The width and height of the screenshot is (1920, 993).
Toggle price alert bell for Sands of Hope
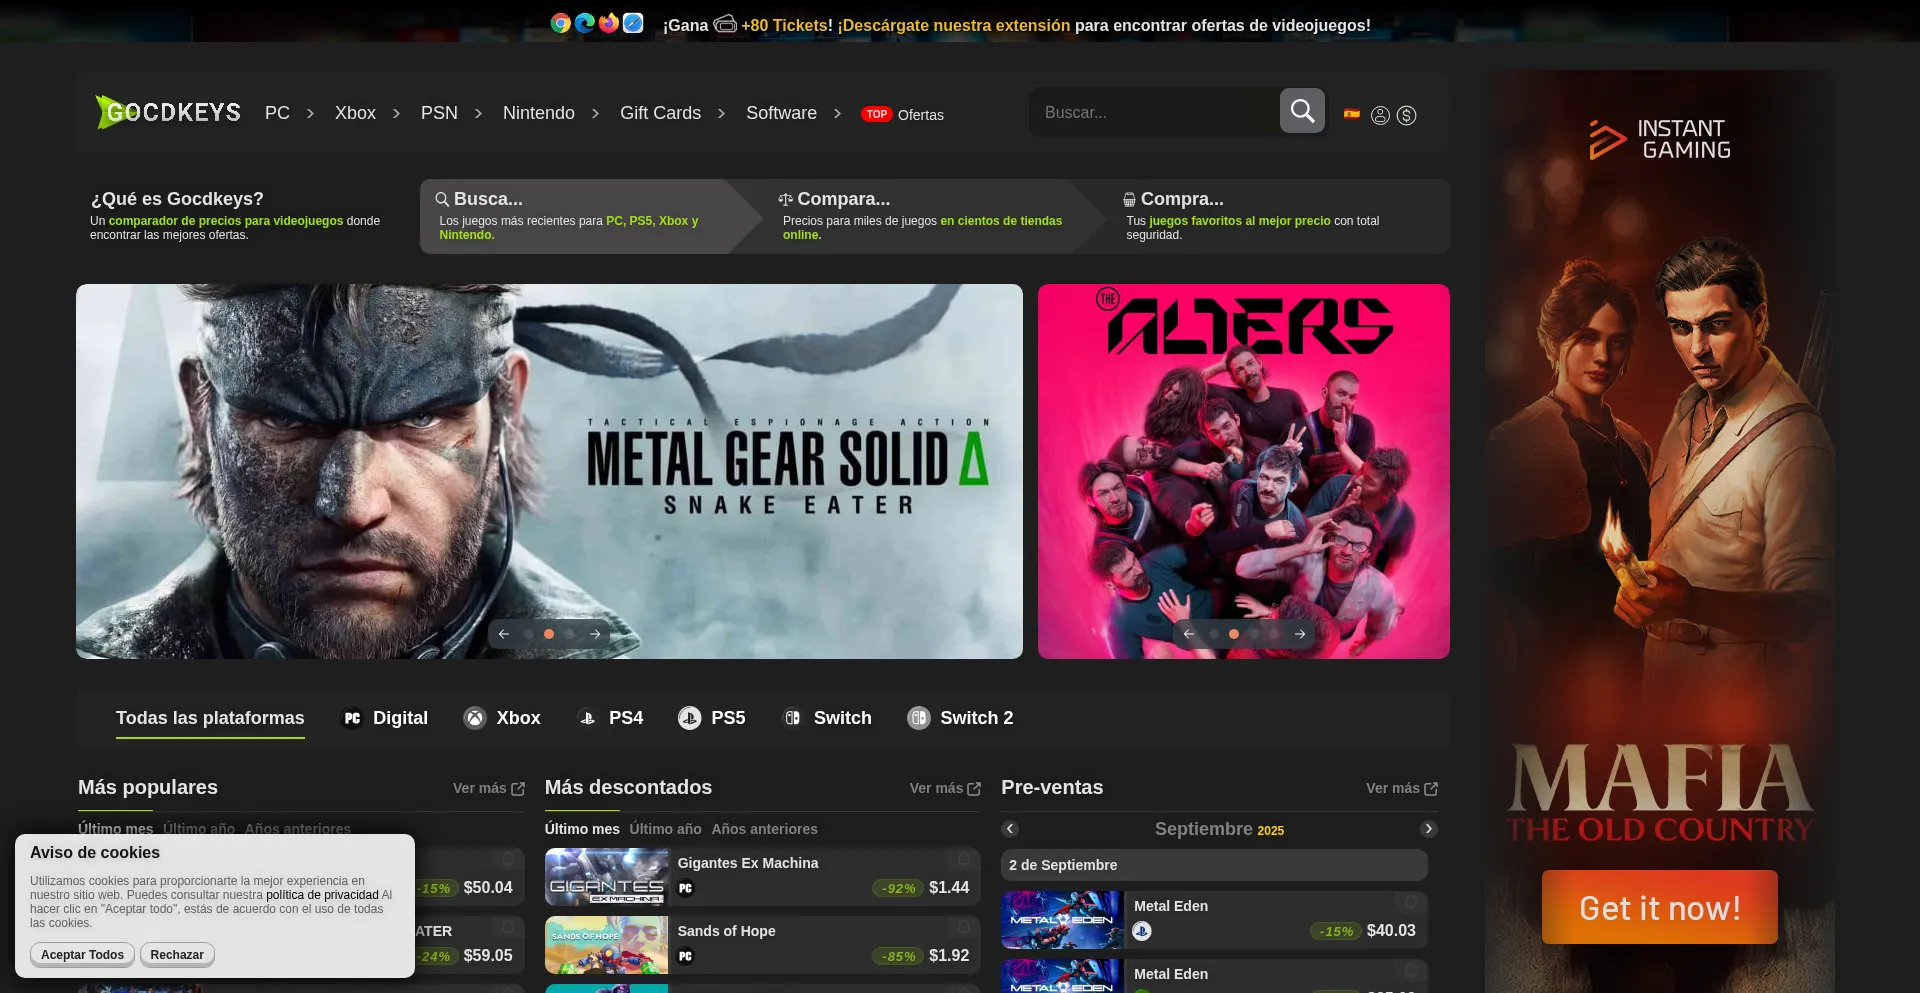pyautogui.click(x=963, y=928)
